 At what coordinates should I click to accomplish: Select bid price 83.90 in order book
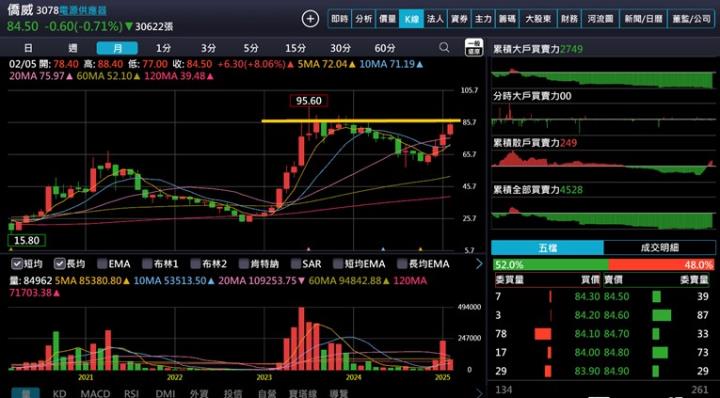(x=587, y=371)
